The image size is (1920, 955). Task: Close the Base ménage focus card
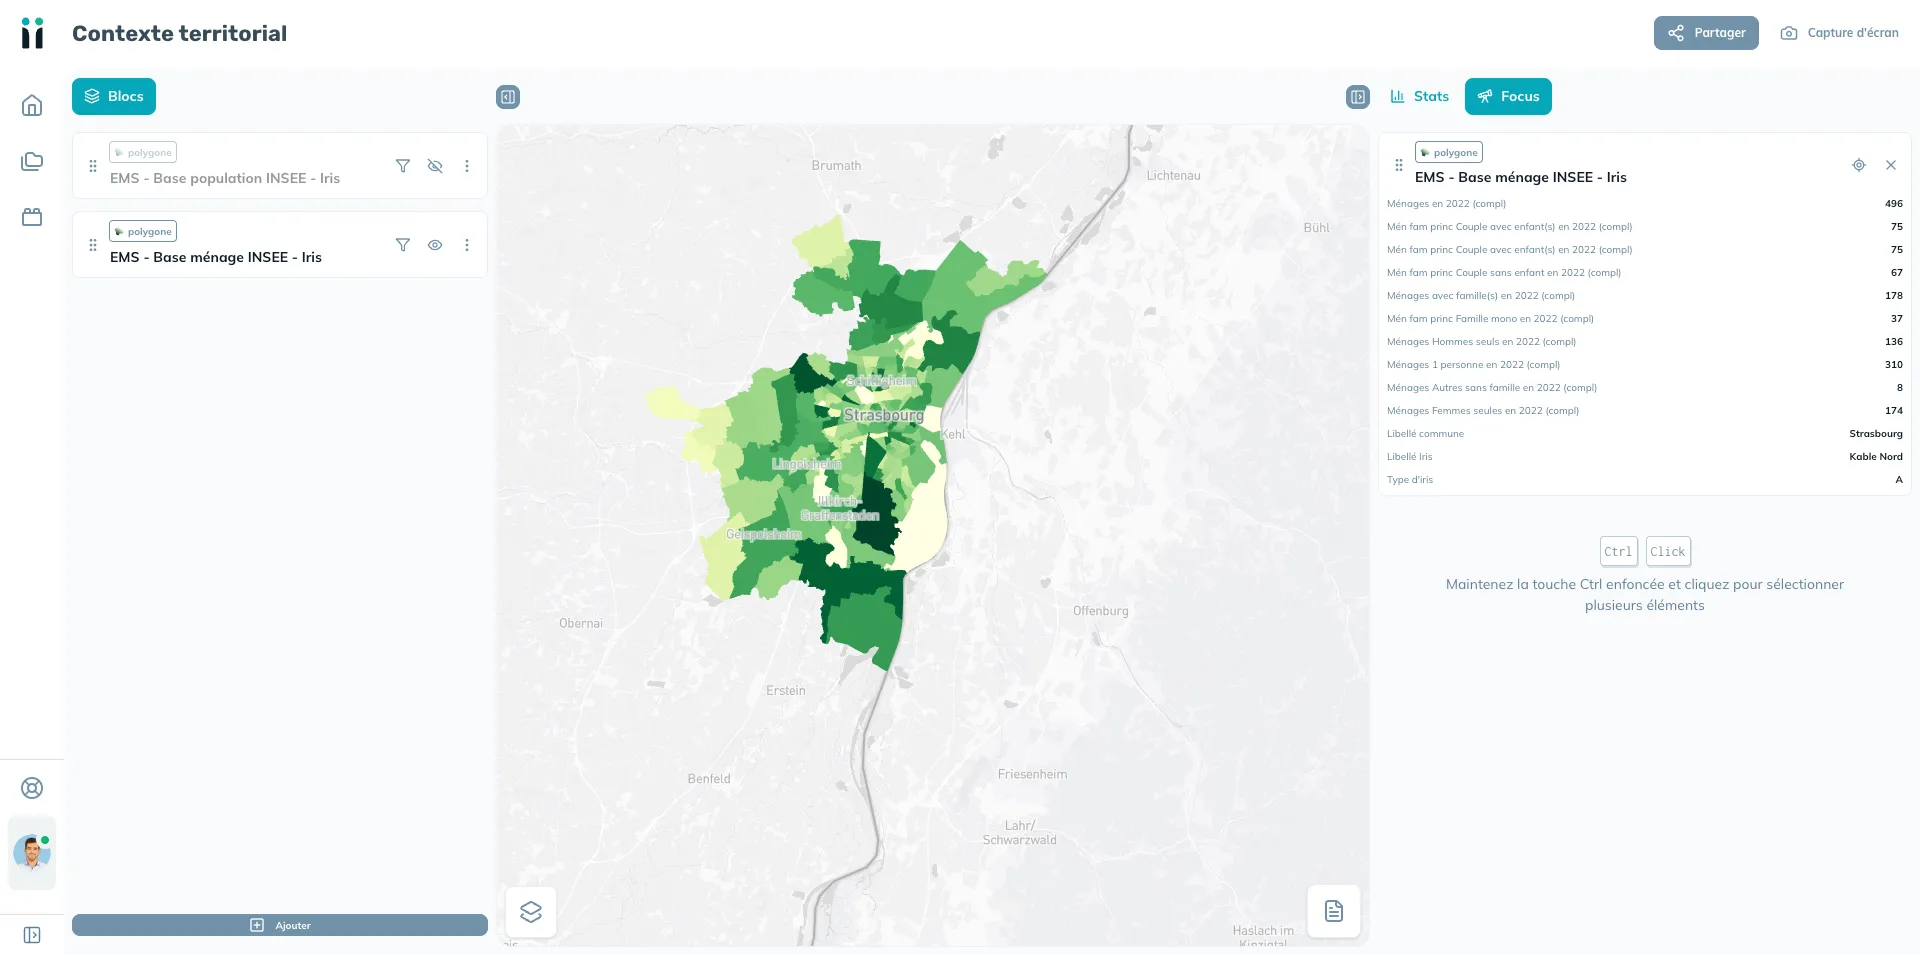pyautogui.click(x=1891, y=165)
